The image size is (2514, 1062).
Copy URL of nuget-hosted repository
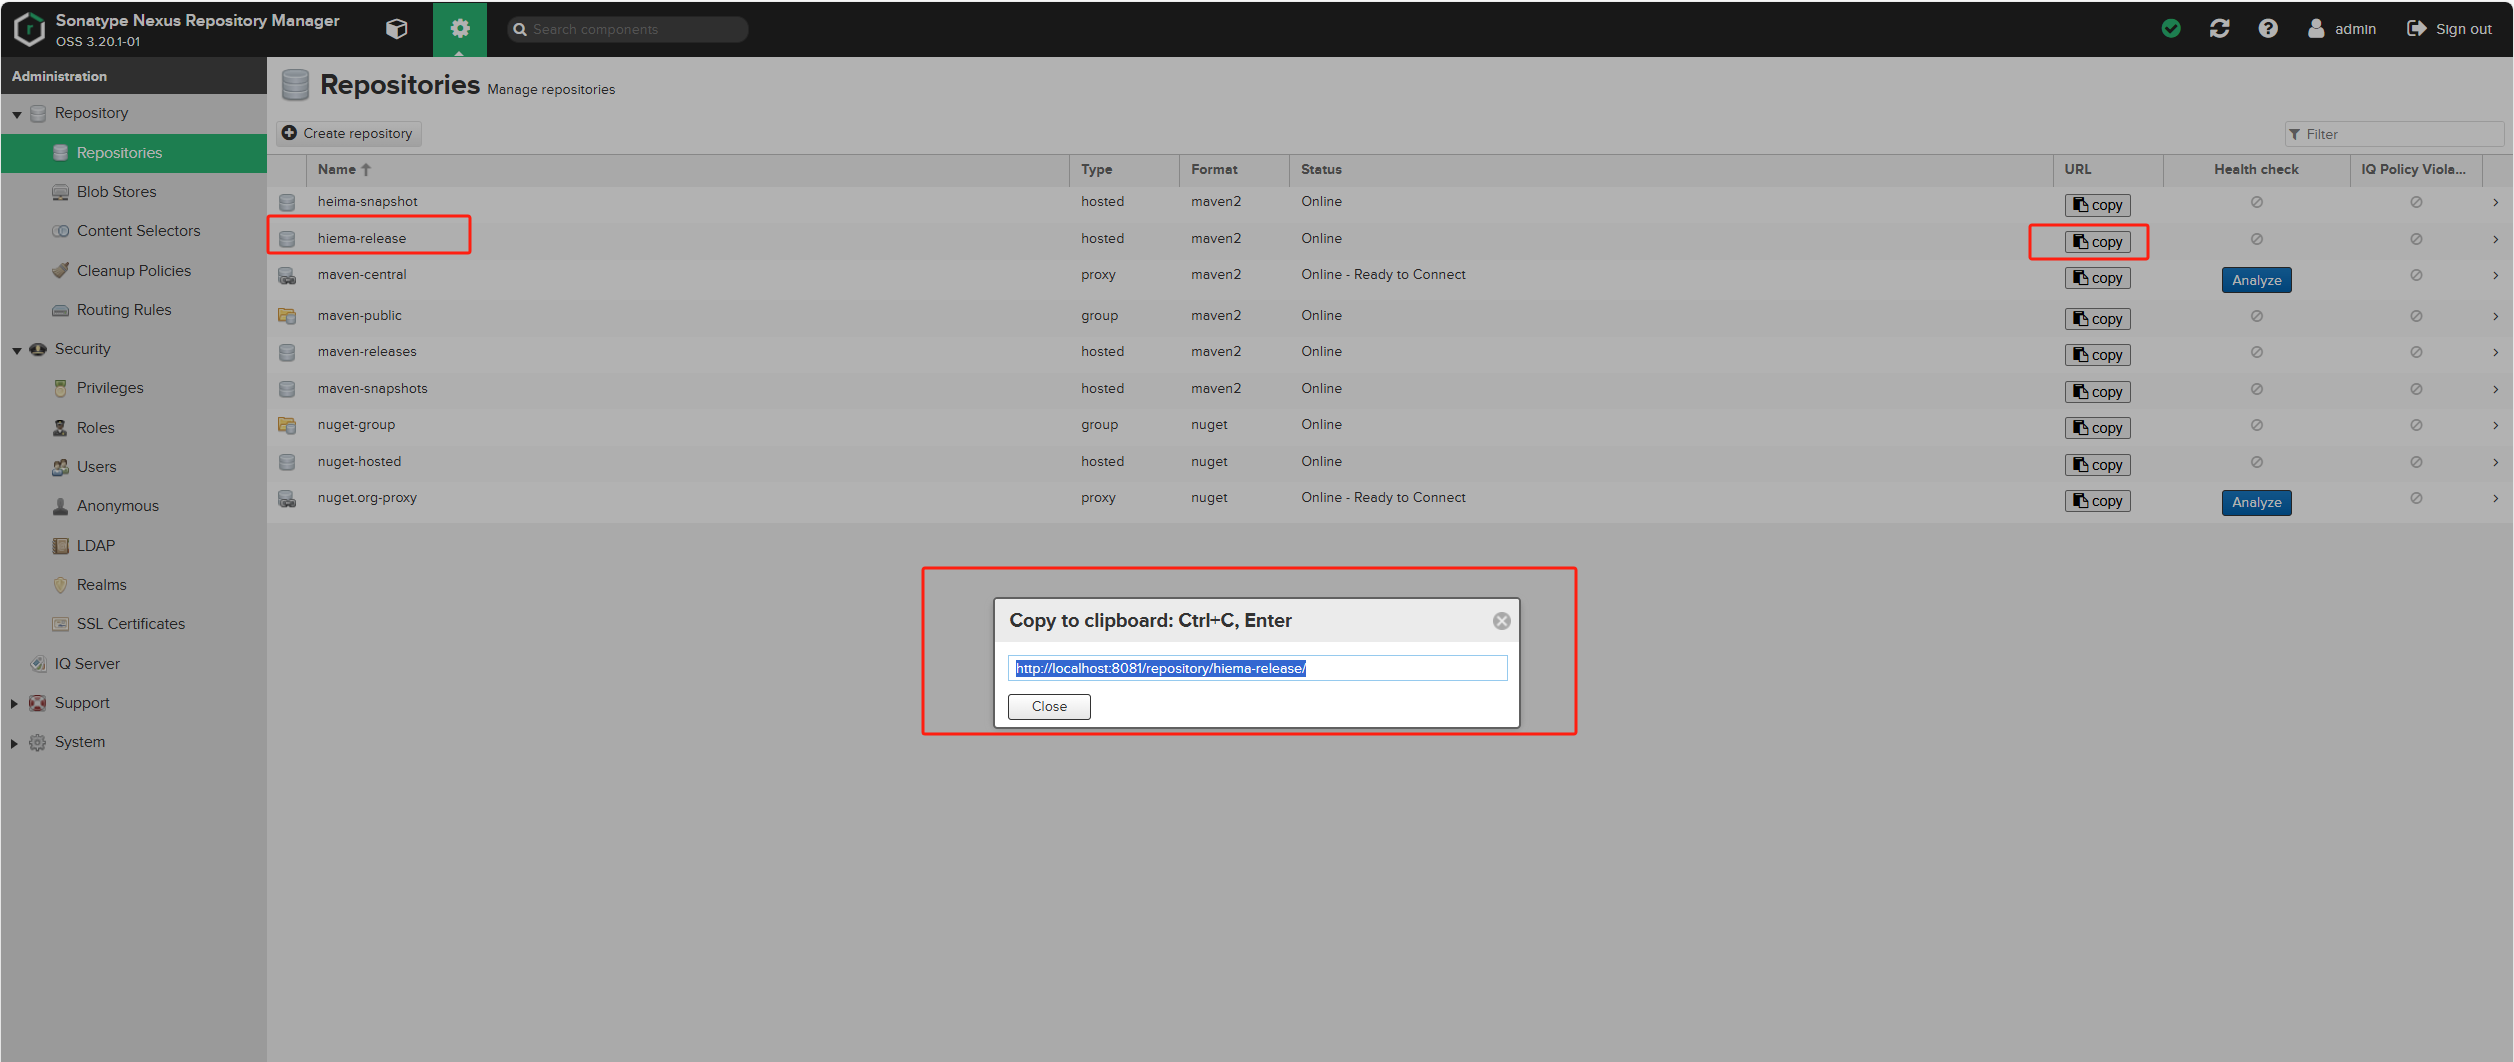click(x=2098, y=465)
